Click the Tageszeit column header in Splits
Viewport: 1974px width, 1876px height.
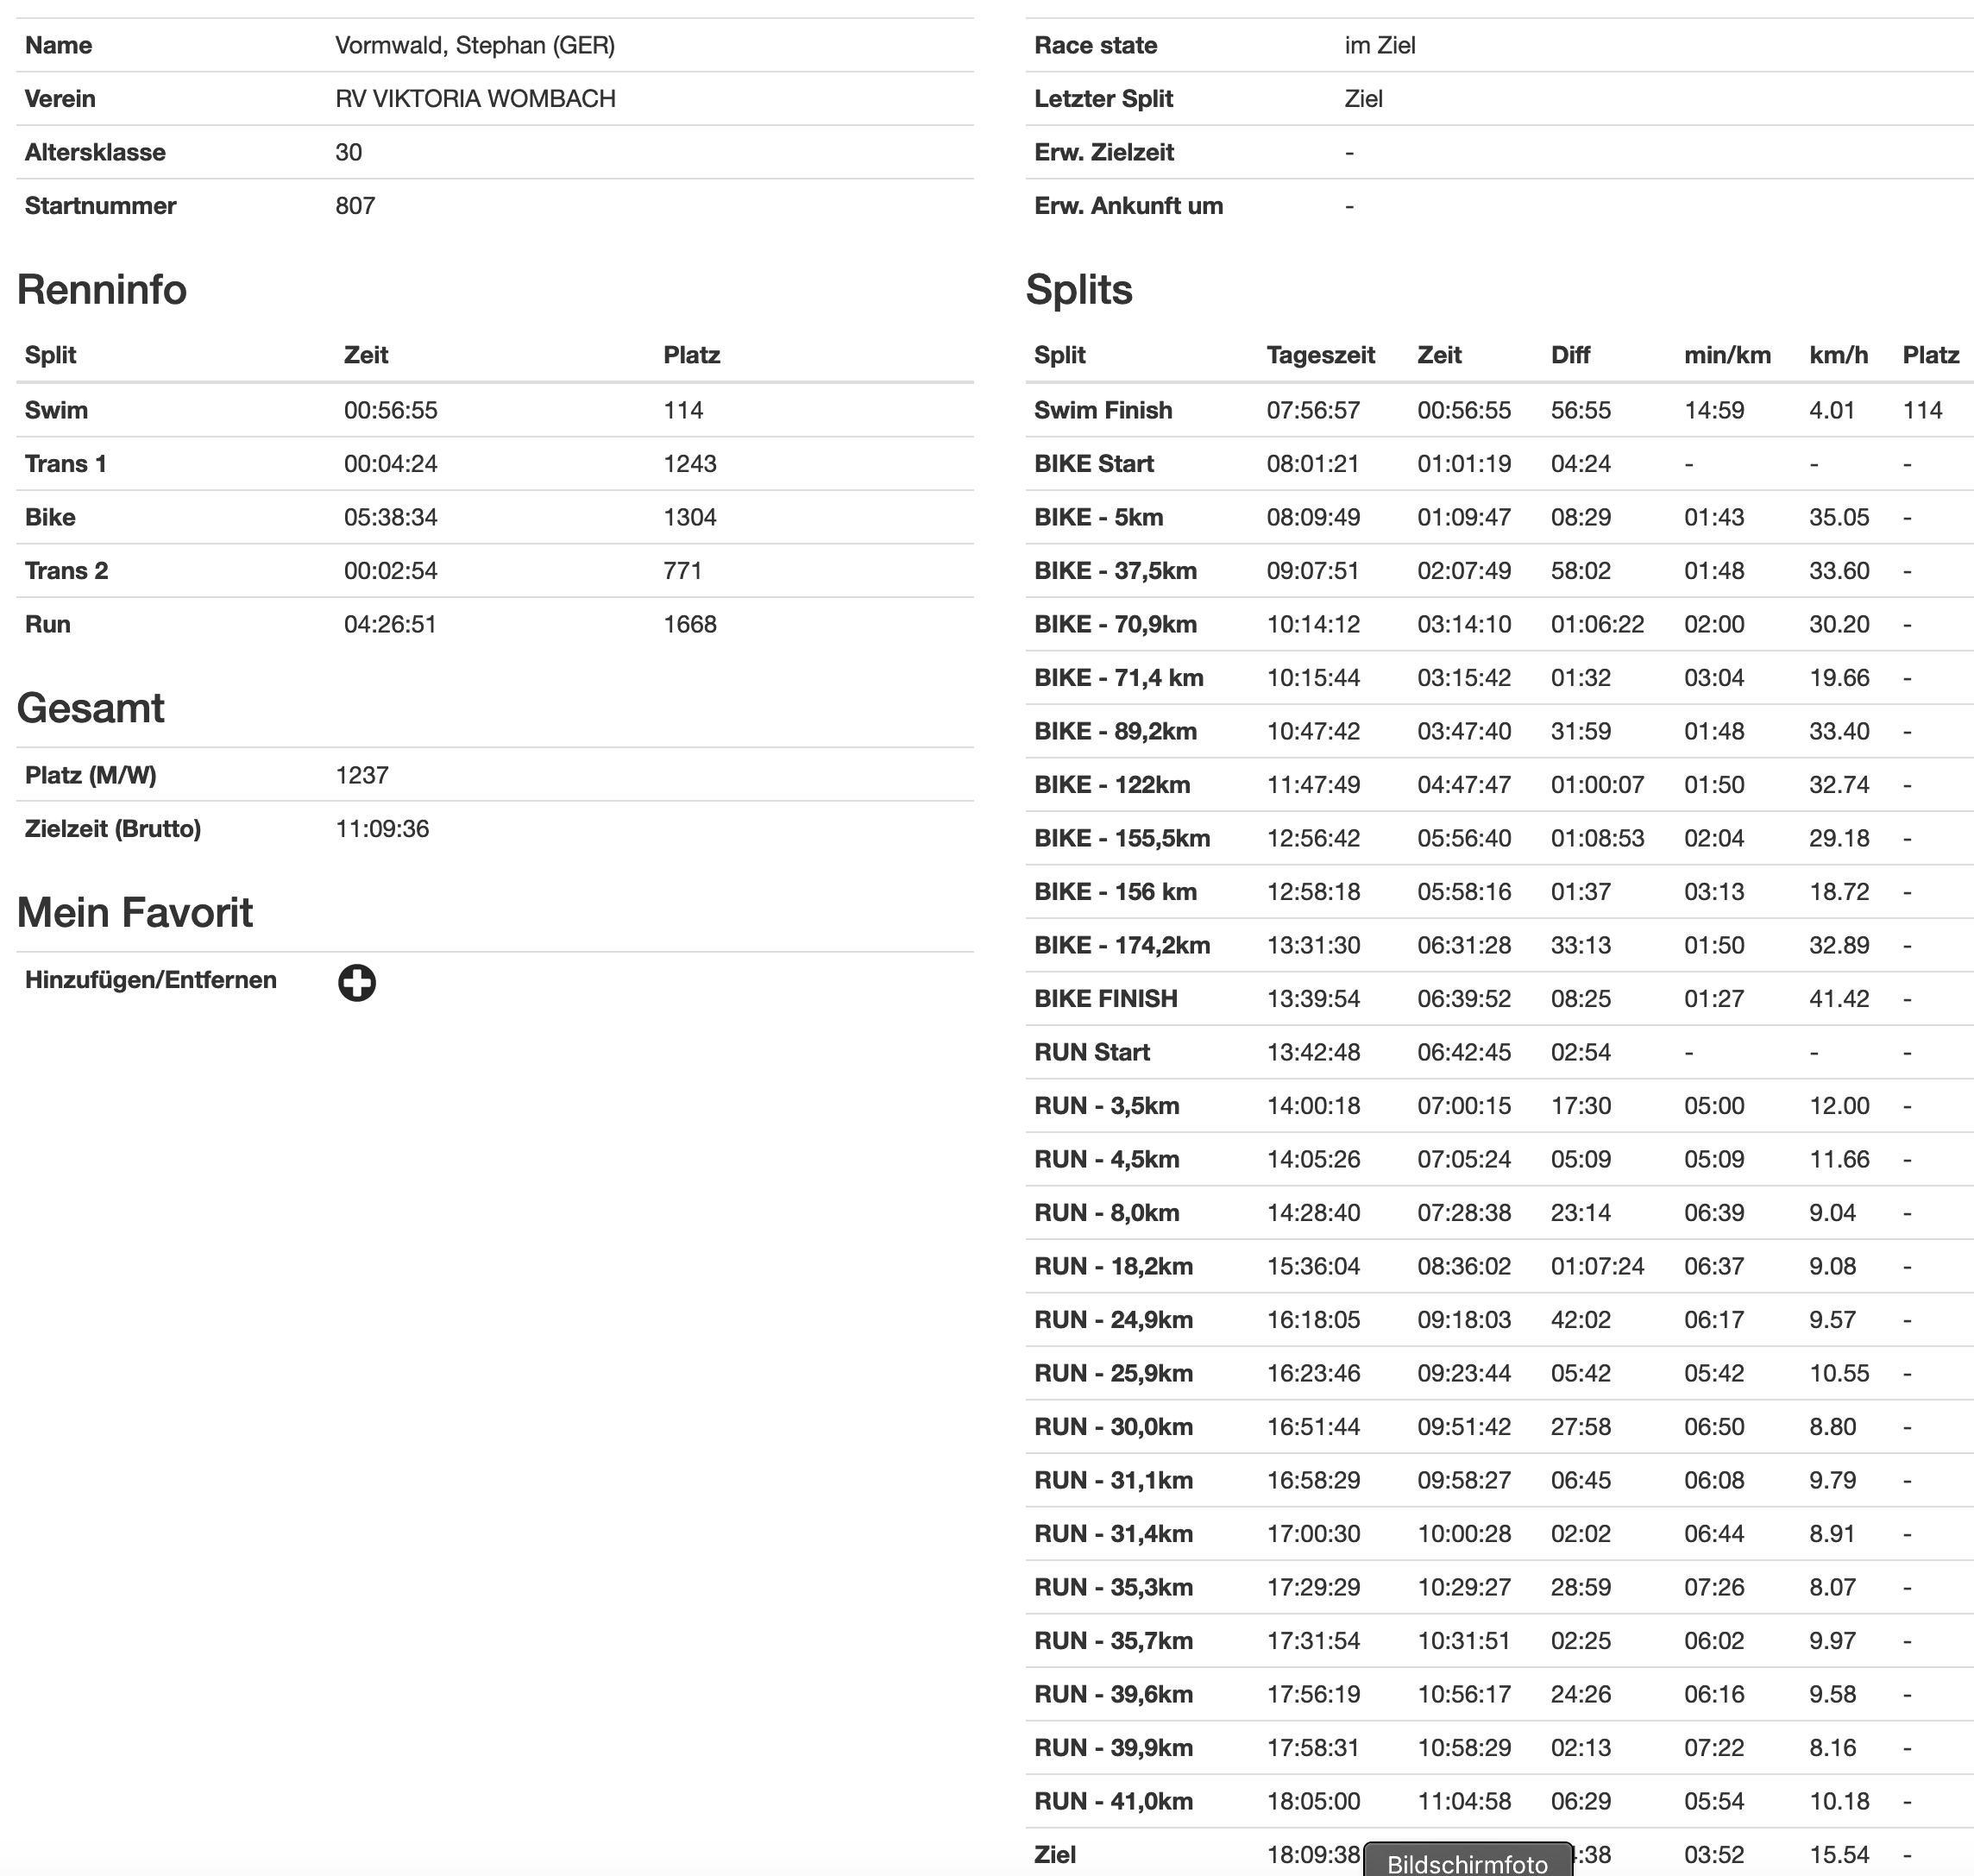(x=1321, y=355)
